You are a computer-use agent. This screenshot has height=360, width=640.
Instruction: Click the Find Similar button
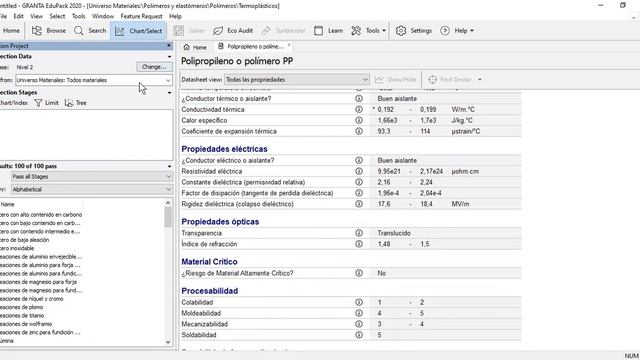(x=449, y=80)
